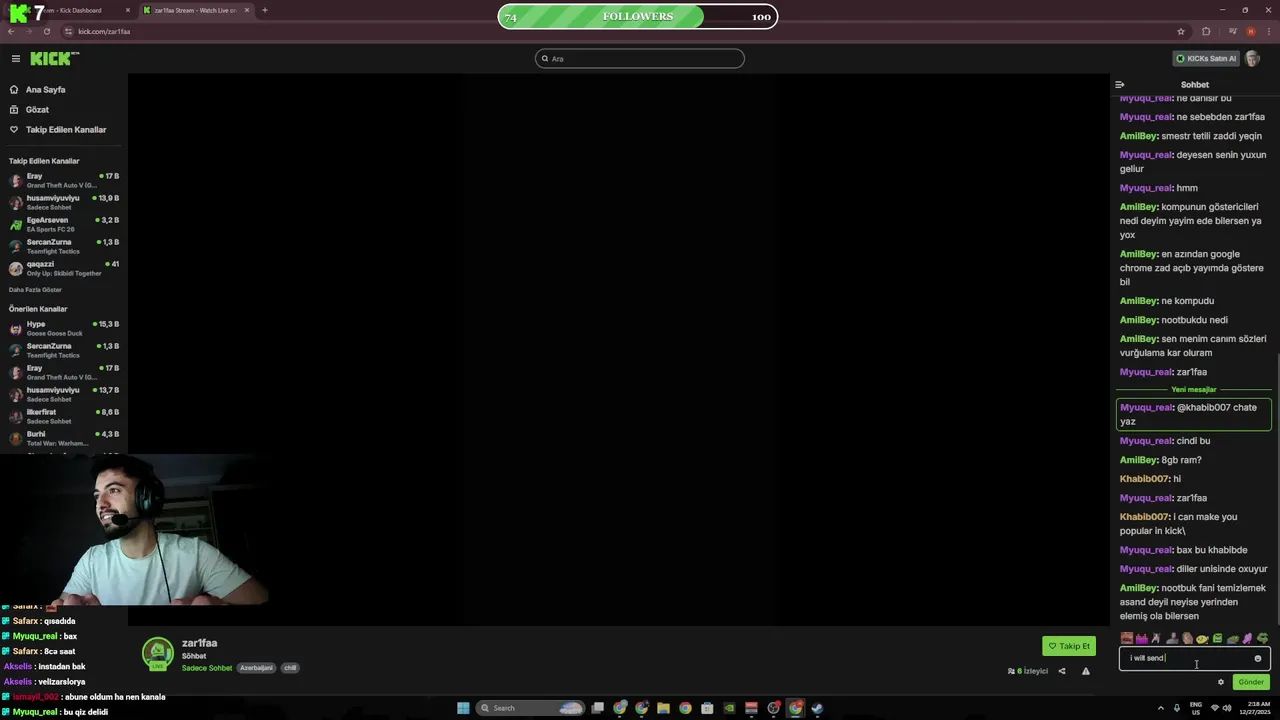Click KICKs Satın Al button
The image size is (1280, 720).
tap(1205, 59)
